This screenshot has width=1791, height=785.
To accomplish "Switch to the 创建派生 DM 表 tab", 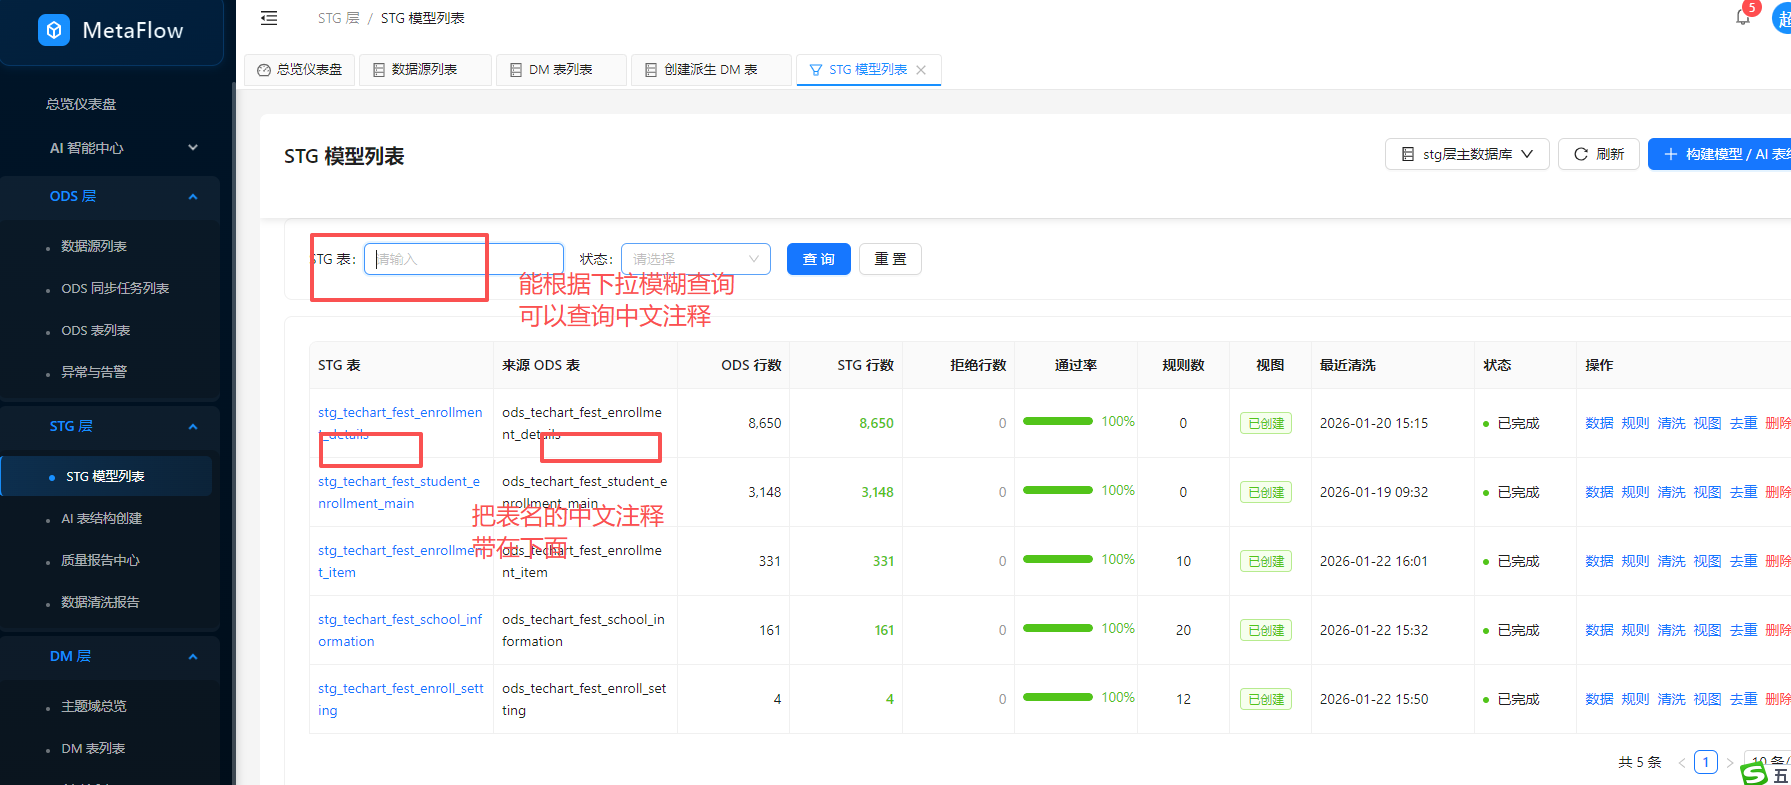I will [x=710, y=70].
